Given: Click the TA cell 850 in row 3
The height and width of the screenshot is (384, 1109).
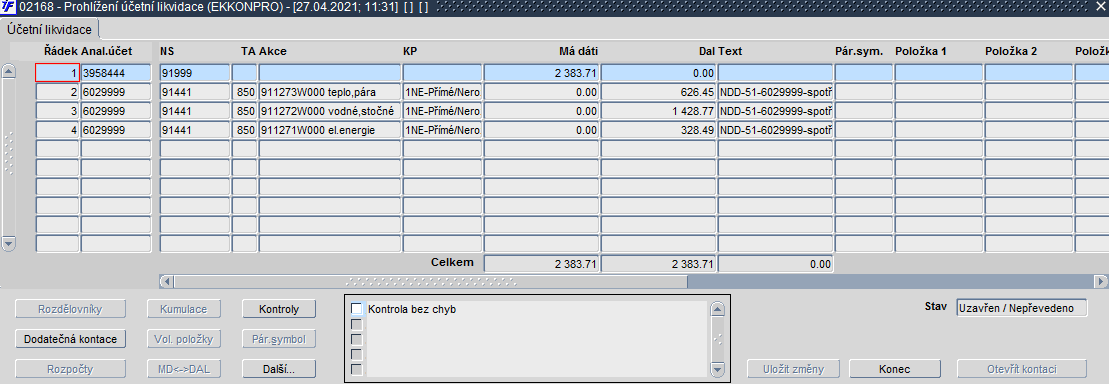Looking at the screenshot, I should [x=245, y=111].
